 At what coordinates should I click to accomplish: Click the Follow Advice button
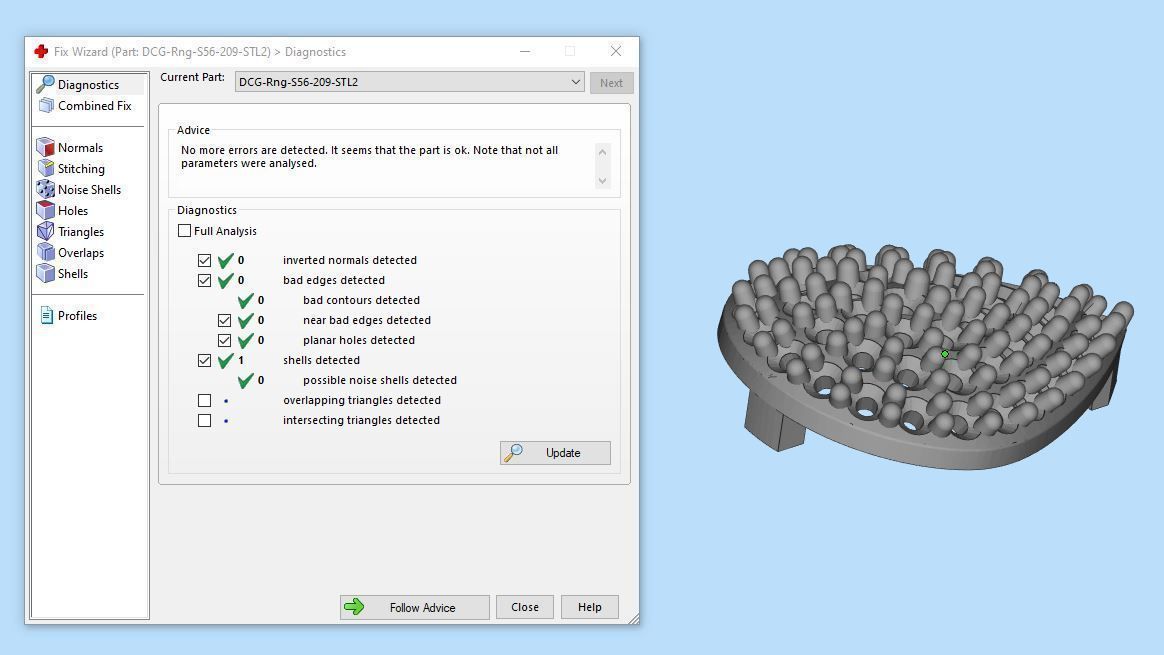click(414, 607)
